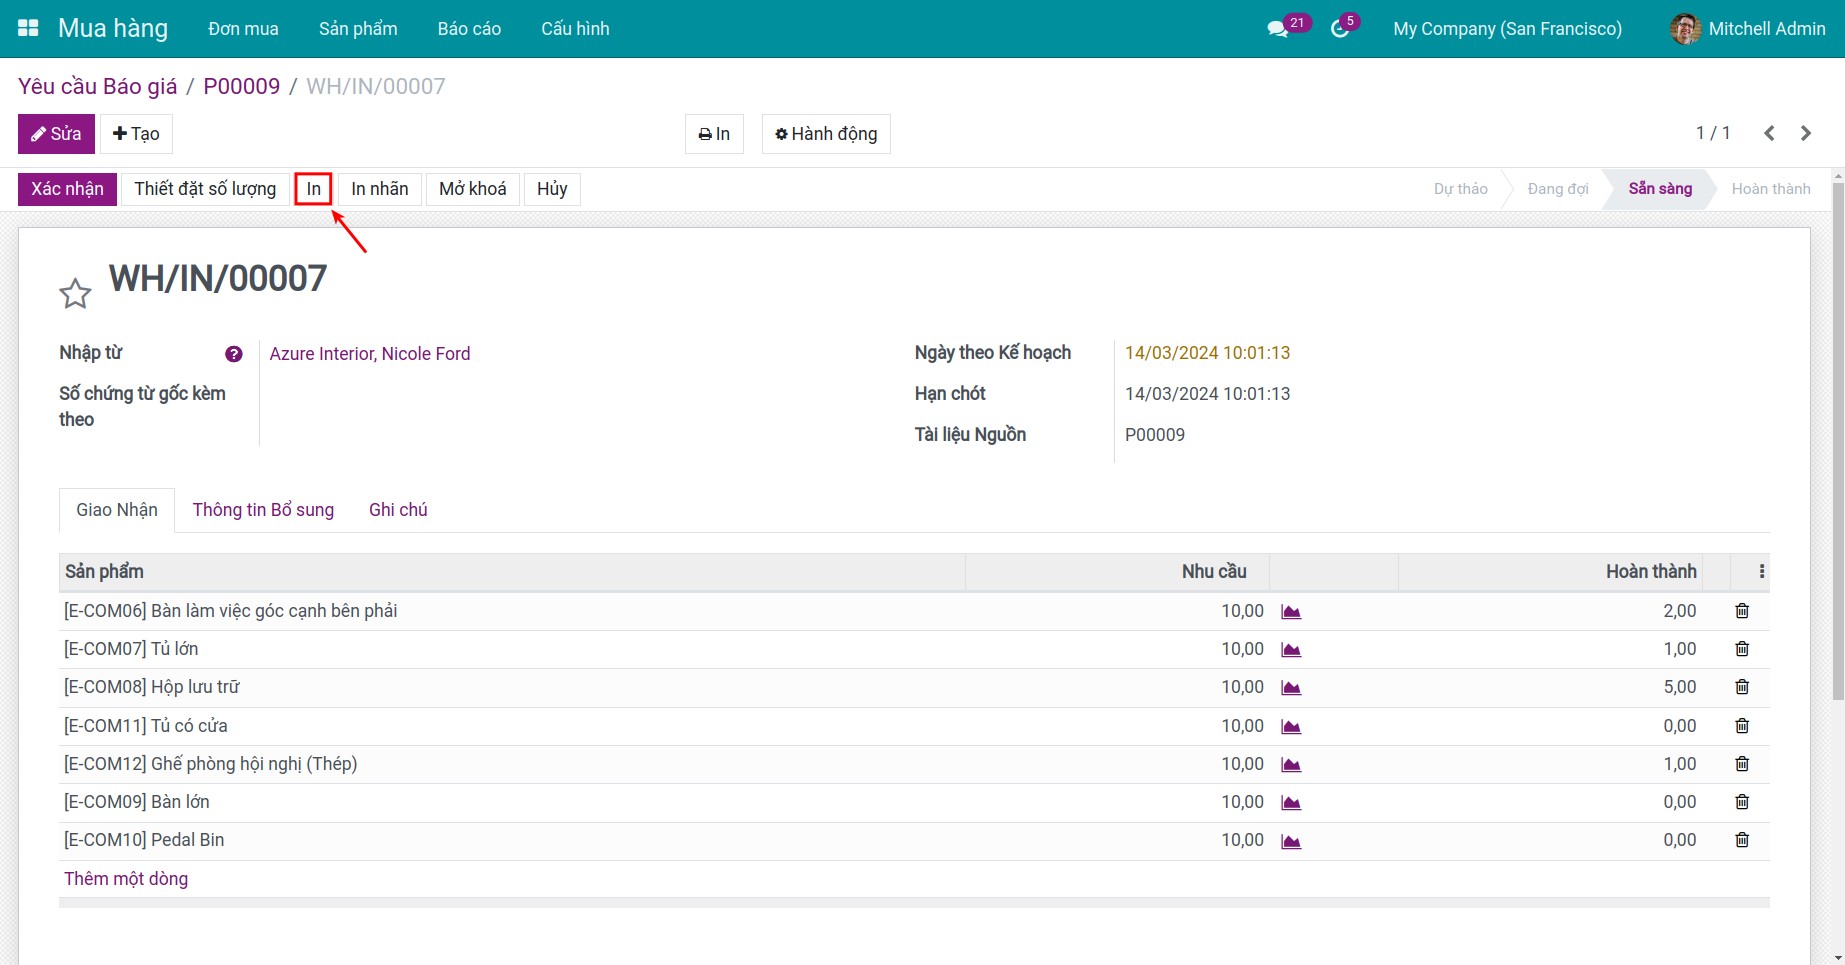
Task: Switch to Thông tin Bổ sung tab
Action: [263, 510]
